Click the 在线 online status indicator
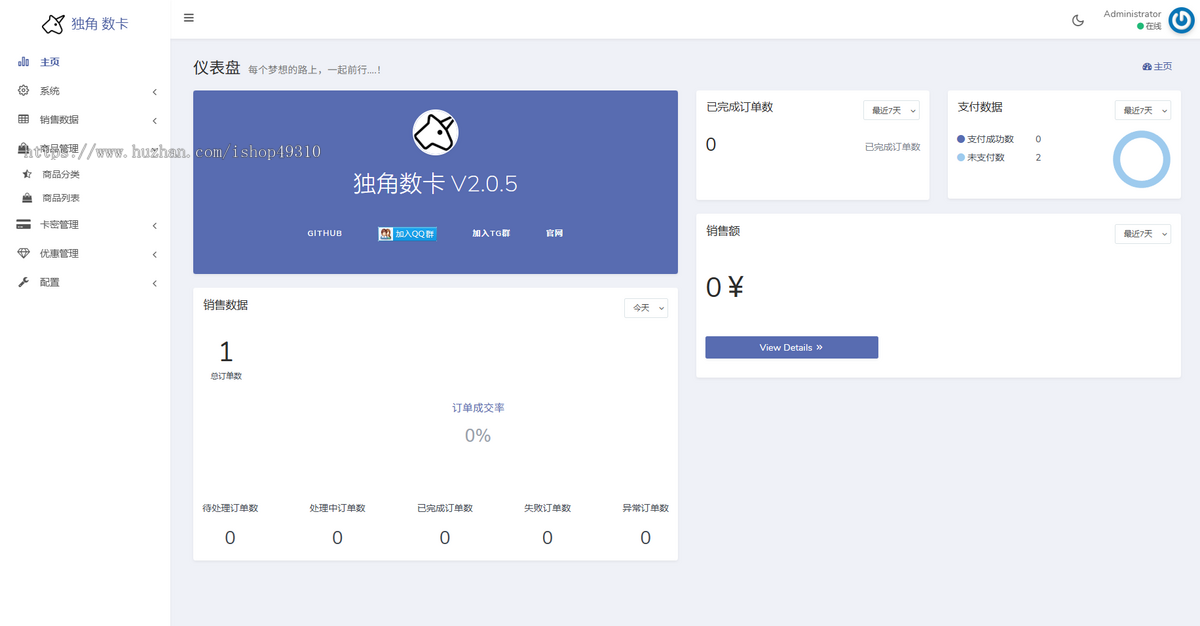 (1149, 26)
